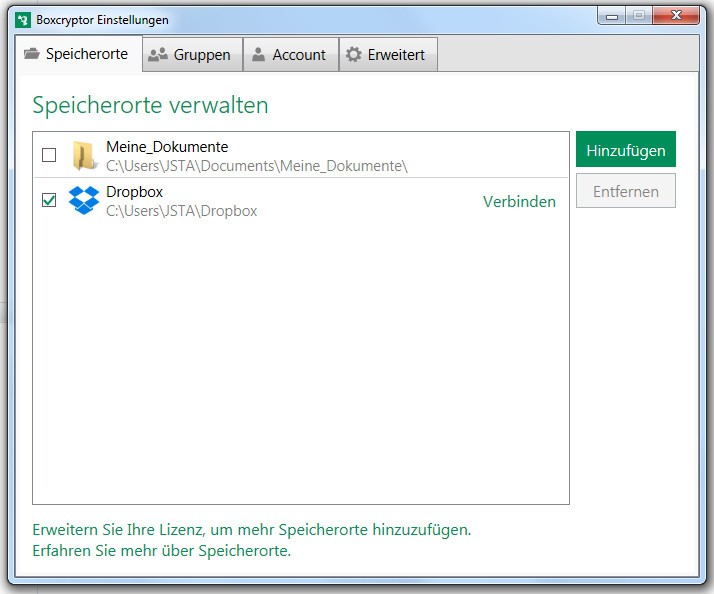Click the gear icon on the Erweitert tab
Screen dimensions: 714x594
click(353, 55)
